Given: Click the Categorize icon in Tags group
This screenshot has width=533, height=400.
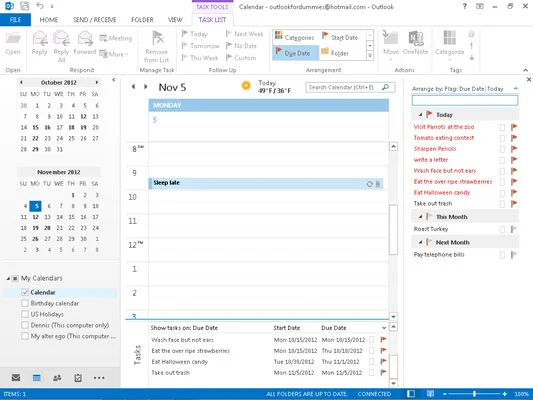Looking at the screenshot, I should 449,38.
